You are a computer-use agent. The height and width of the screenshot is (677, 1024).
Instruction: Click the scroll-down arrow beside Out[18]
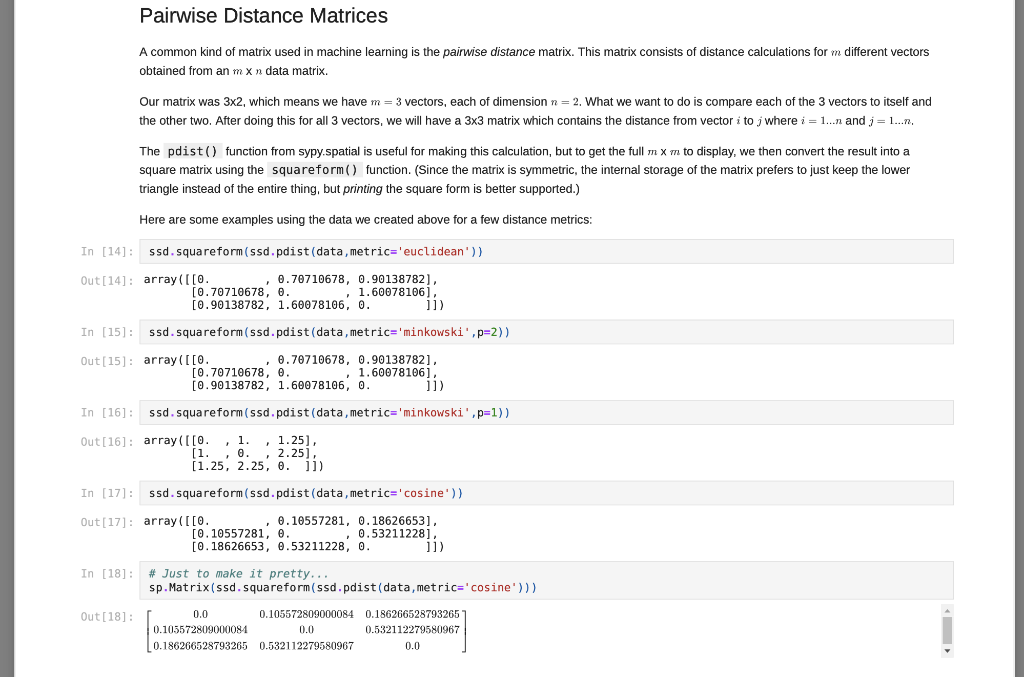946,651
